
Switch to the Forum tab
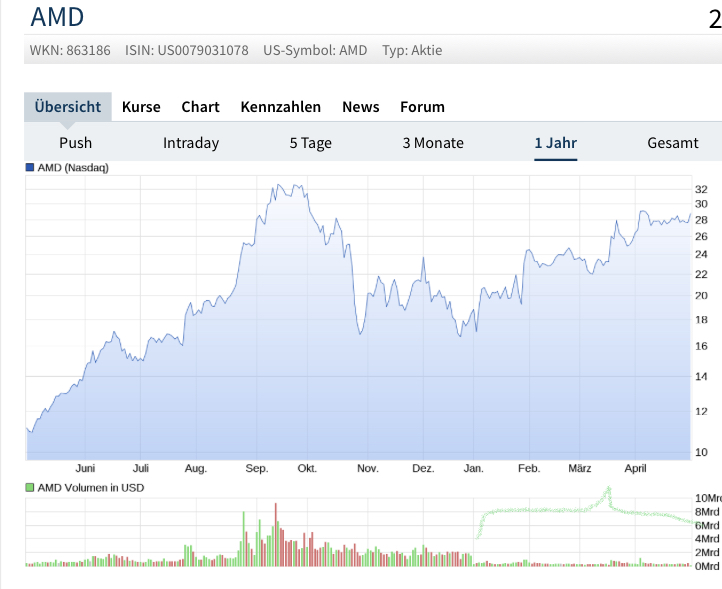(422, 107)
